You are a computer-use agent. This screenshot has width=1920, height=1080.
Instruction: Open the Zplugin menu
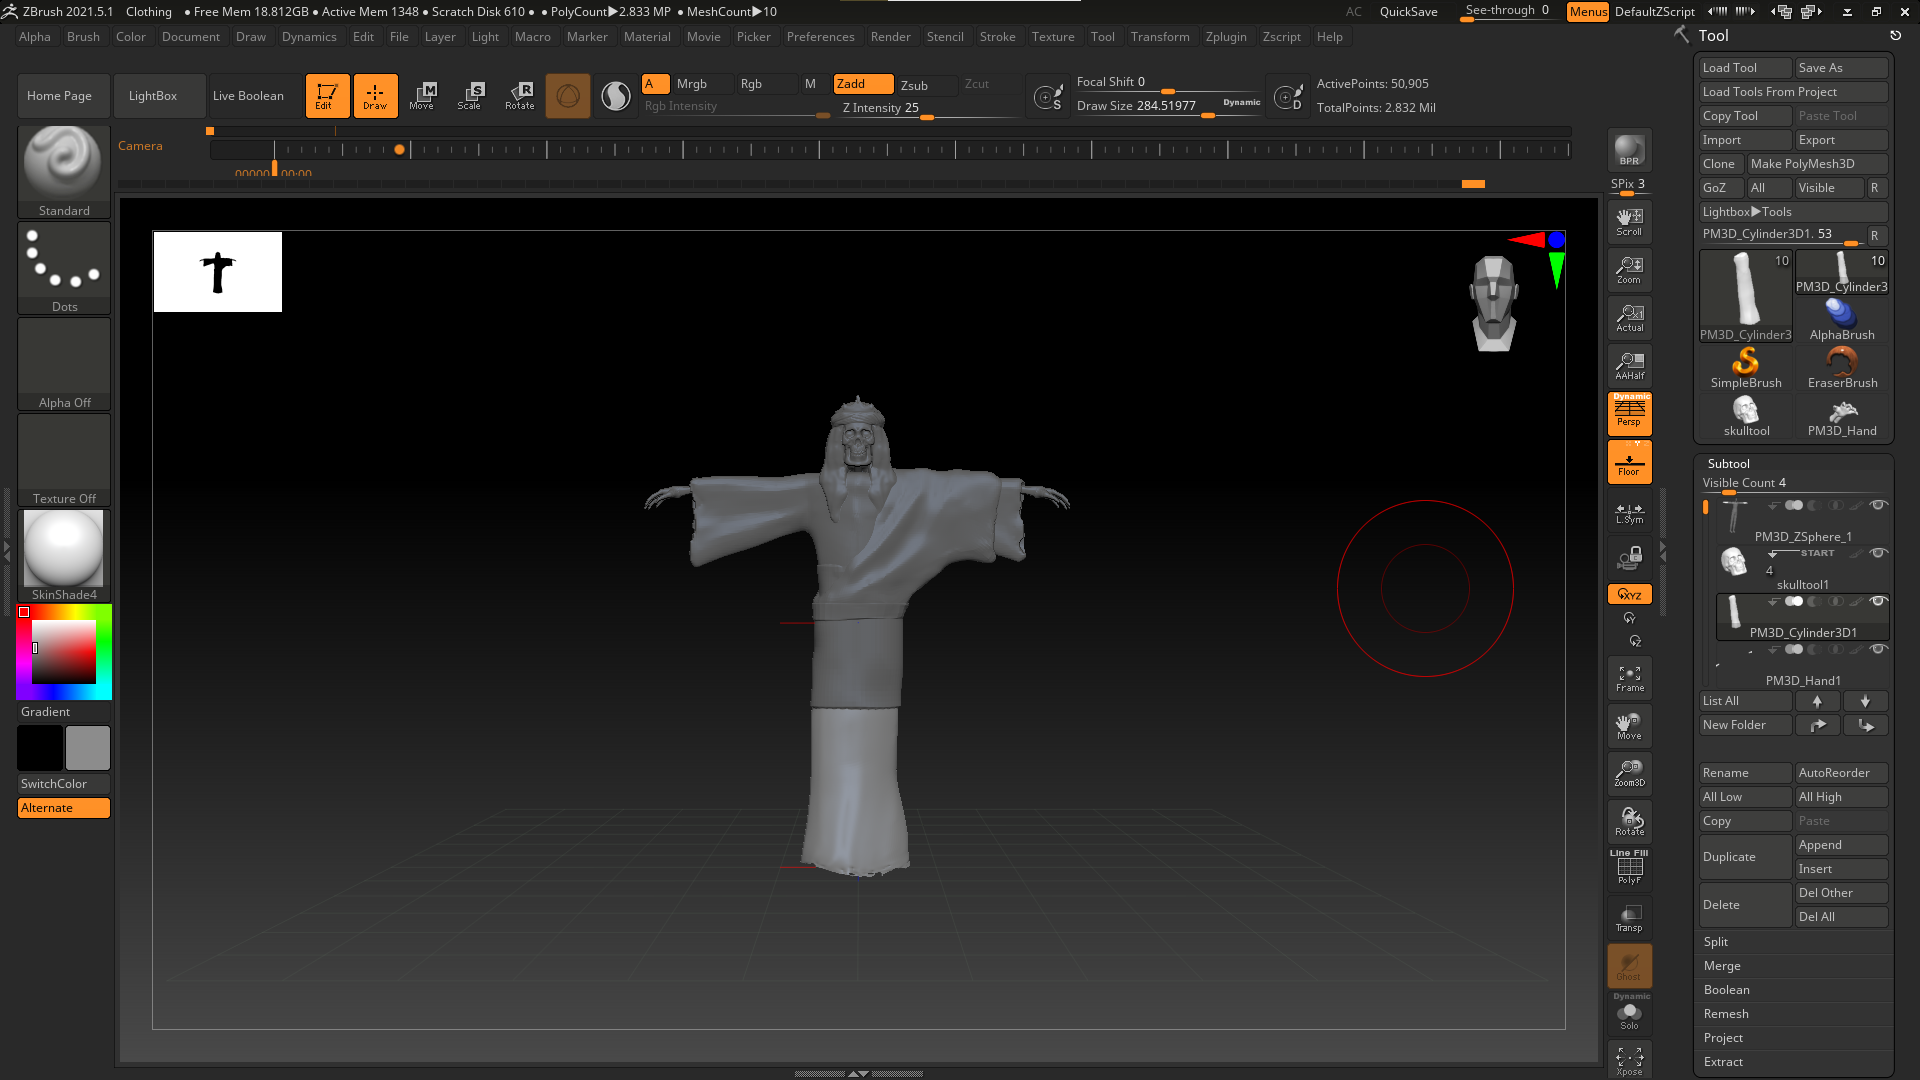coord(1225,37)
